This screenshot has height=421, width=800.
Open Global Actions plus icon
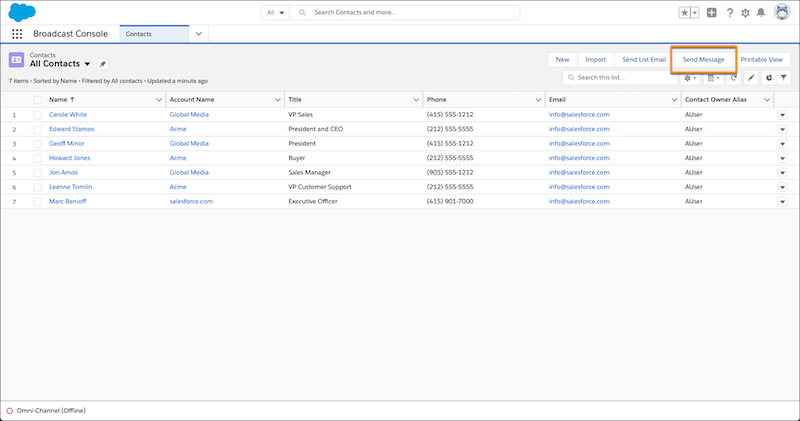pyautogui.click(x=711, y=13)
